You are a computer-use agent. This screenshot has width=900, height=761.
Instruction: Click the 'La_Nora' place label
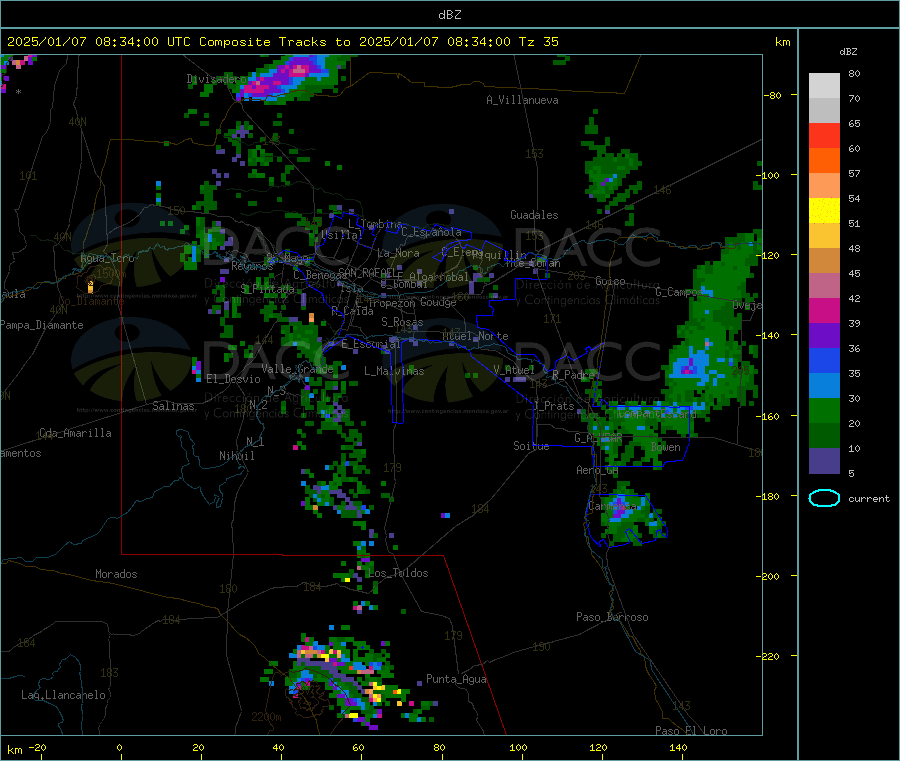tap(398, 253)
